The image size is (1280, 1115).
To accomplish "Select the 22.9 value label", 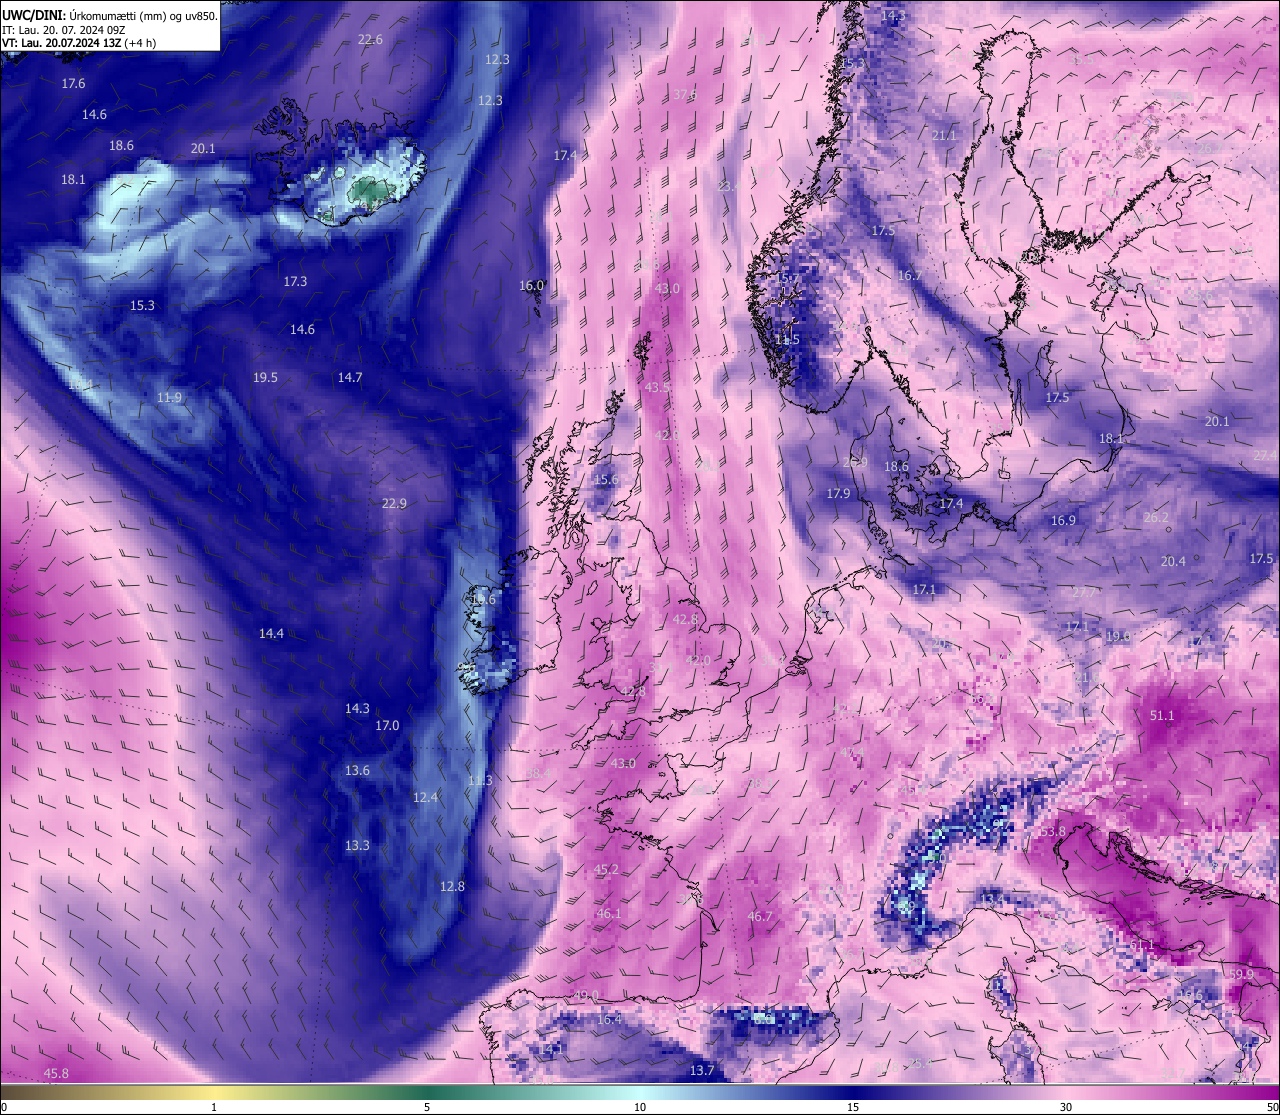I will [394, 504].
